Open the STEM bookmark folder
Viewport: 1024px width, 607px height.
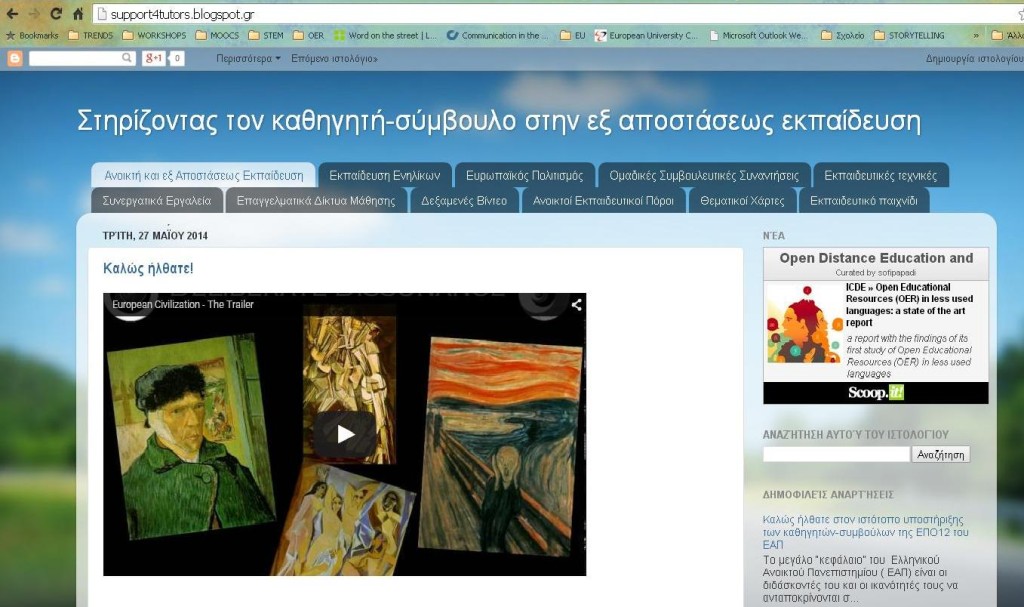[266, 35]
